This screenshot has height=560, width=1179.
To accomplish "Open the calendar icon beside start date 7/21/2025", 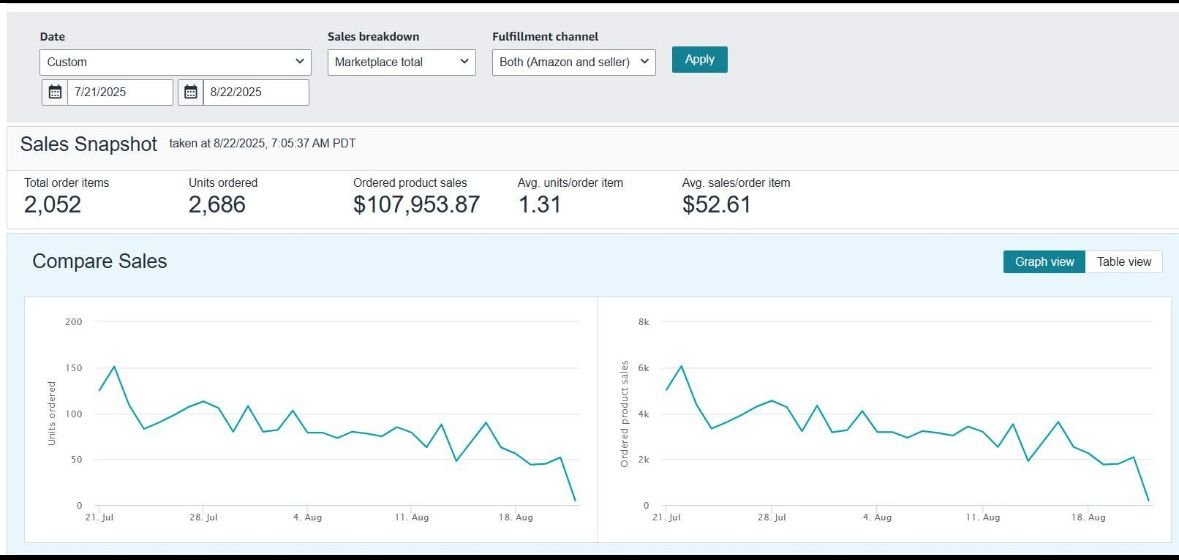I will [x=55, y=92].
